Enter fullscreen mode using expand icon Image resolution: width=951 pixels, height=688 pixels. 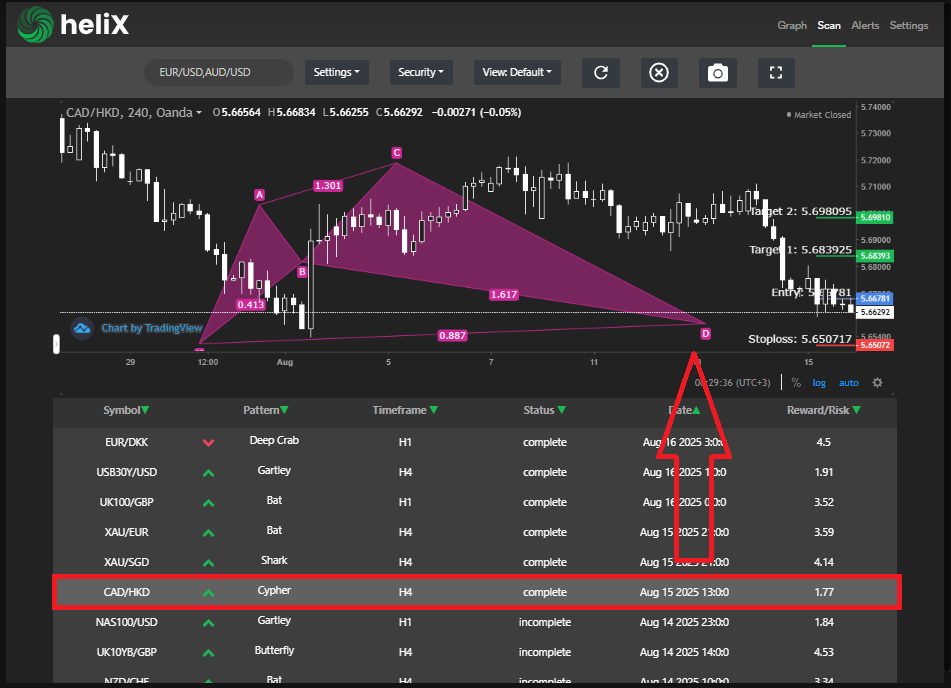[x=775, y=72]
